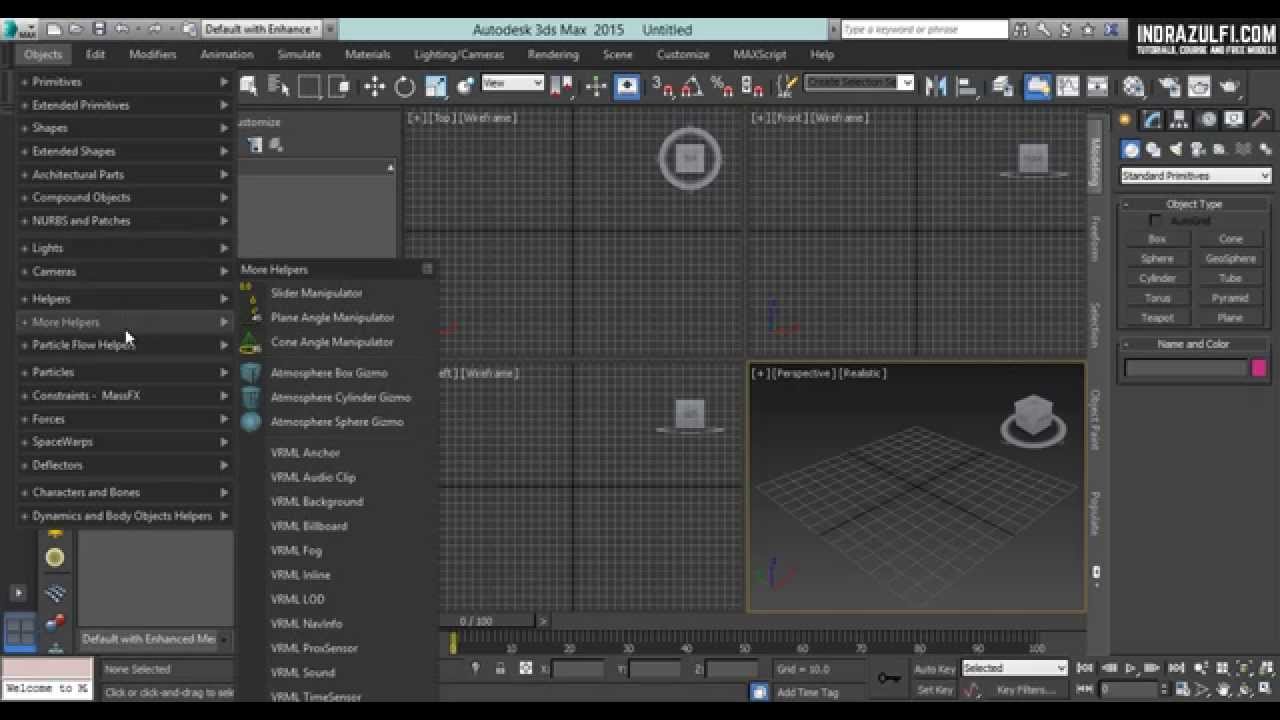
Task: Toggle the isolate selection bulb icon
Action: click(475, 668)
